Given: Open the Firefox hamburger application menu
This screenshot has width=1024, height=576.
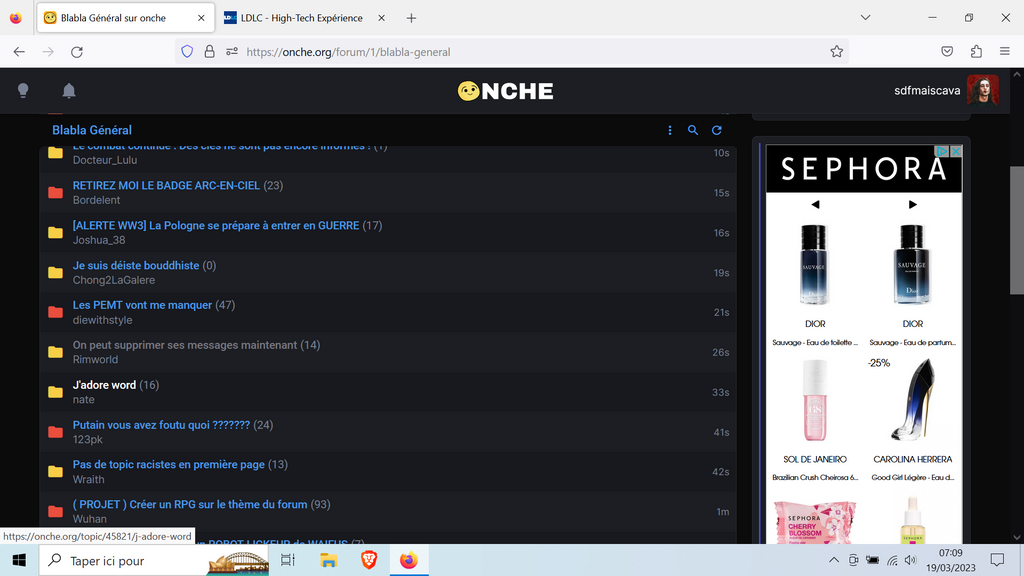Looking at the screenshot, I should point(1005,52).
